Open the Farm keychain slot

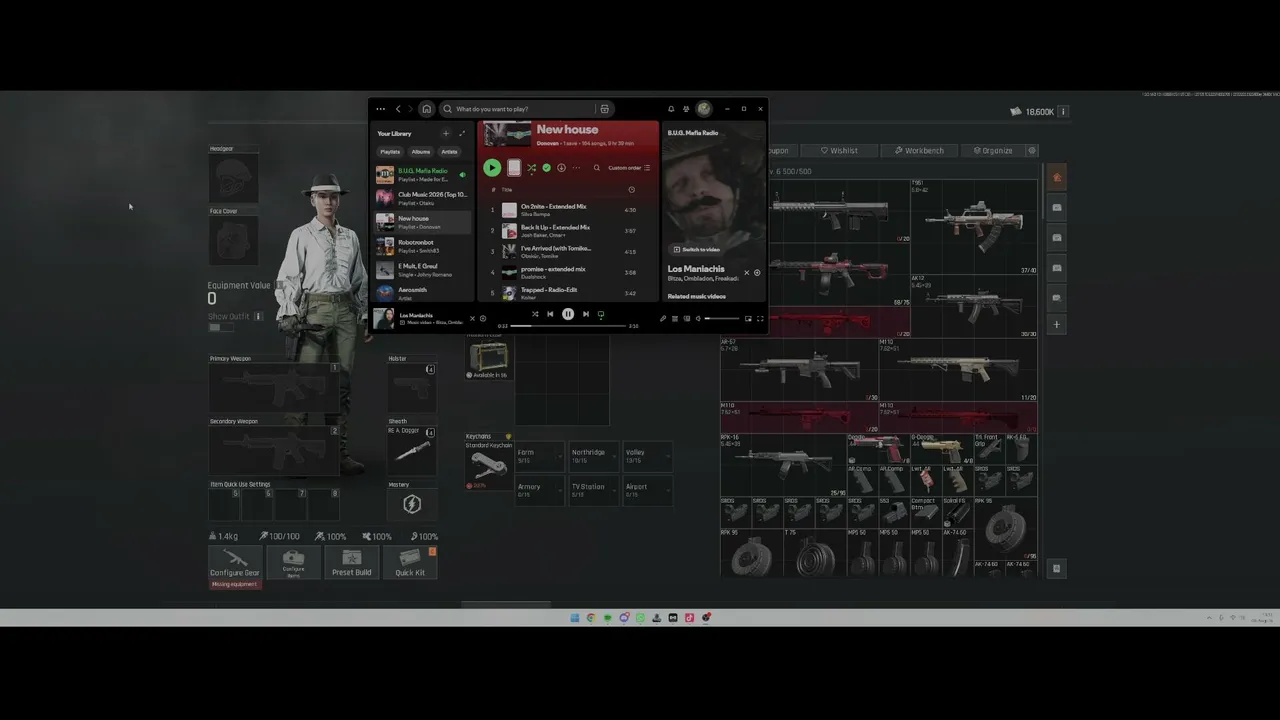coord(540,456)
